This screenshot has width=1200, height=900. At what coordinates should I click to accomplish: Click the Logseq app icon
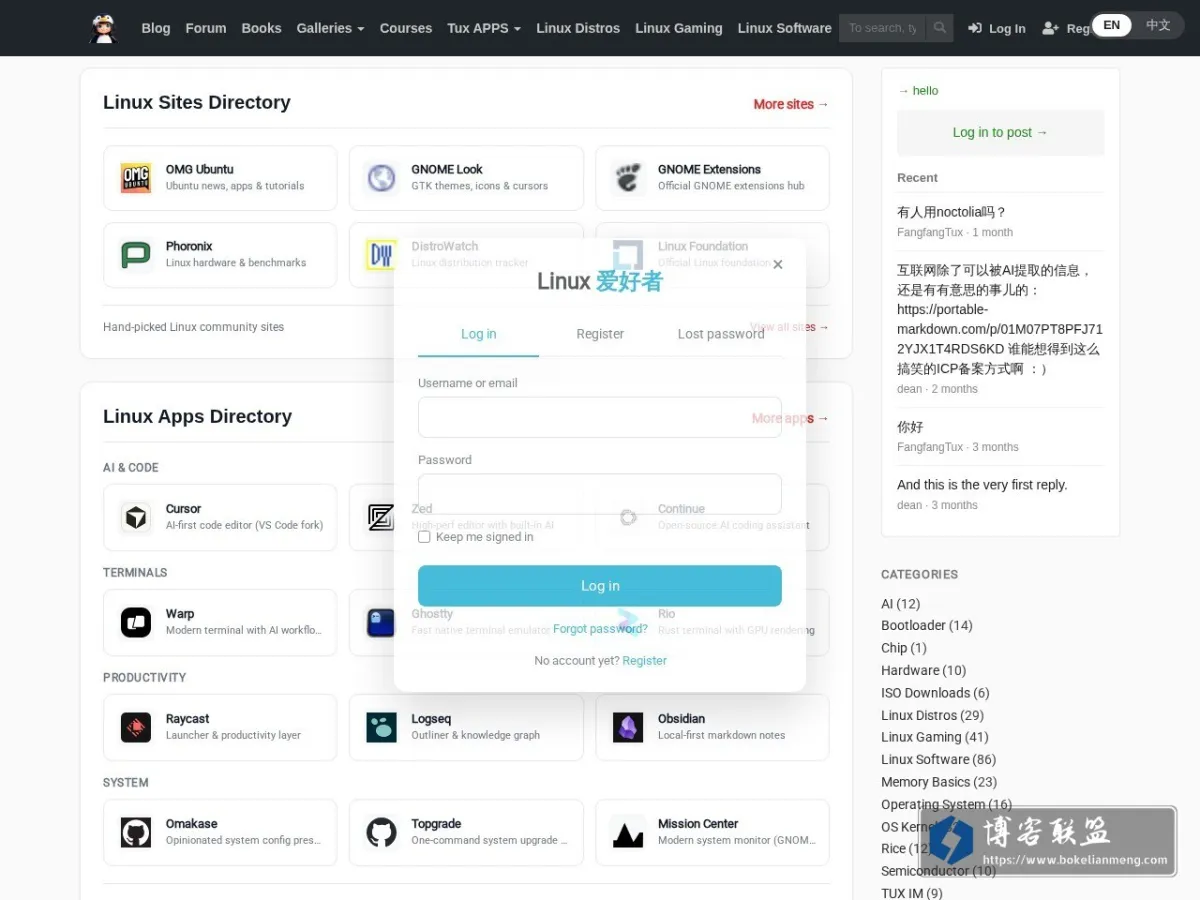(381, 727)
